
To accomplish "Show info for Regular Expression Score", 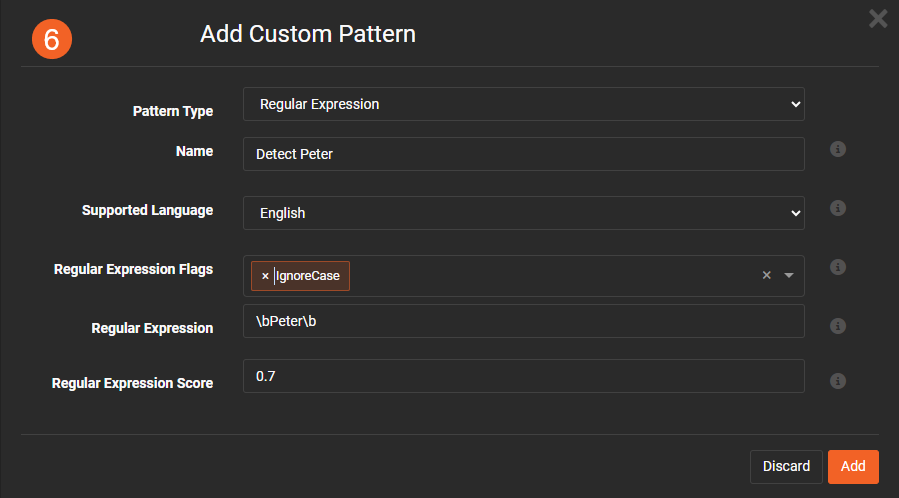I will click(838, 381).
